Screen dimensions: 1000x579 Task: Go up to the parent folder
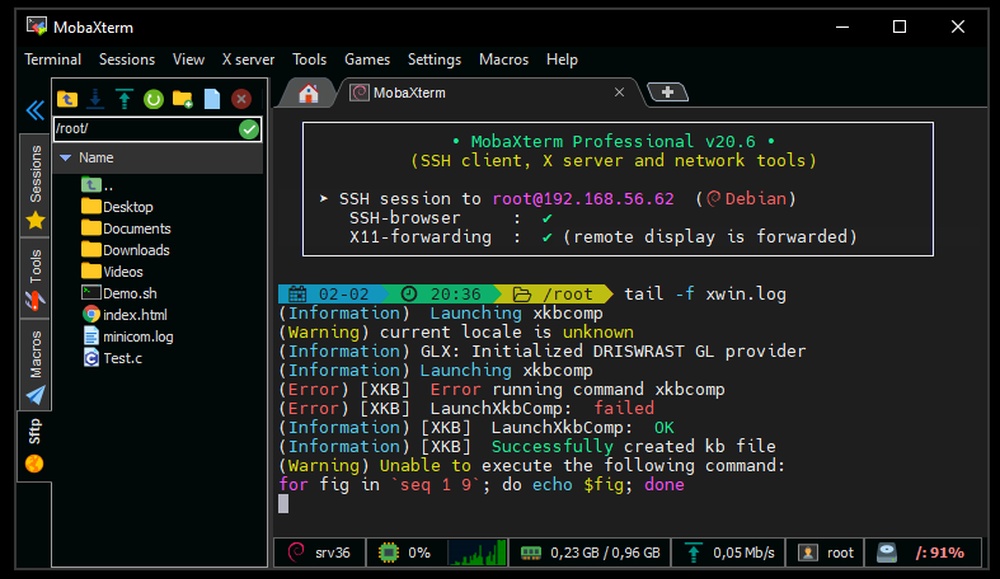pos(67,99)
